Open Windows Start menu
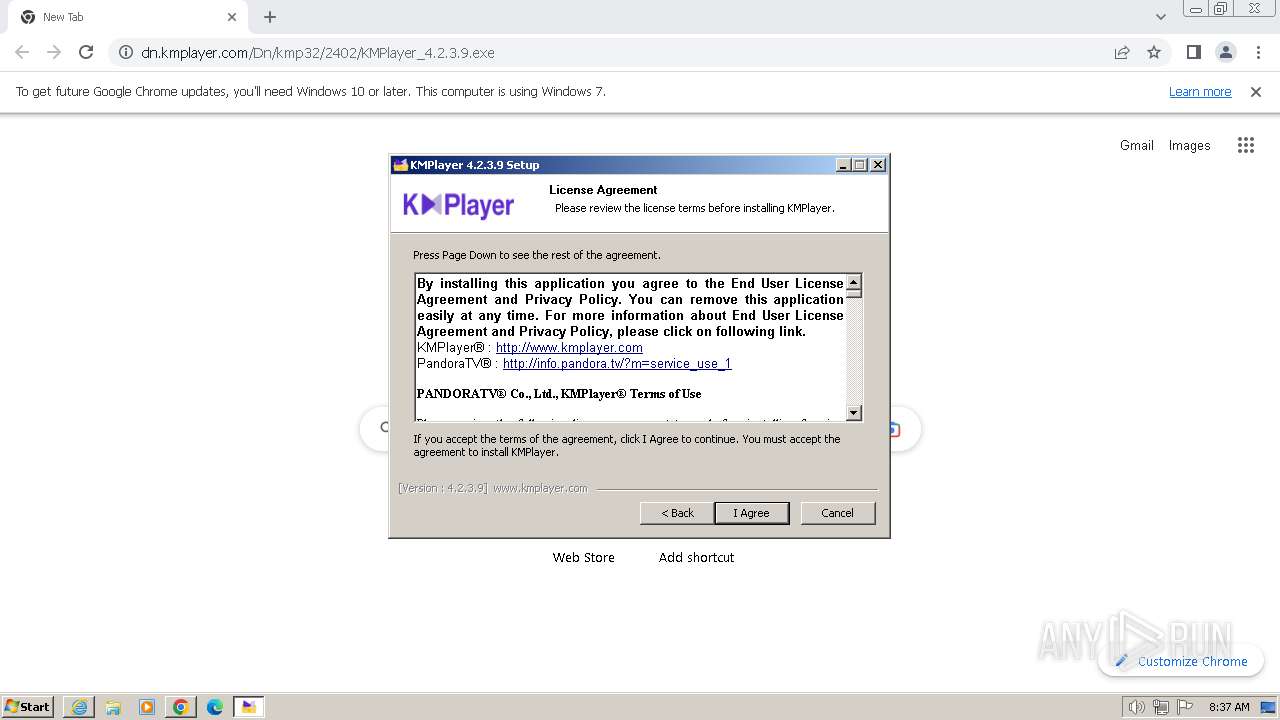The image size is (1280, 720). (28, 706)
